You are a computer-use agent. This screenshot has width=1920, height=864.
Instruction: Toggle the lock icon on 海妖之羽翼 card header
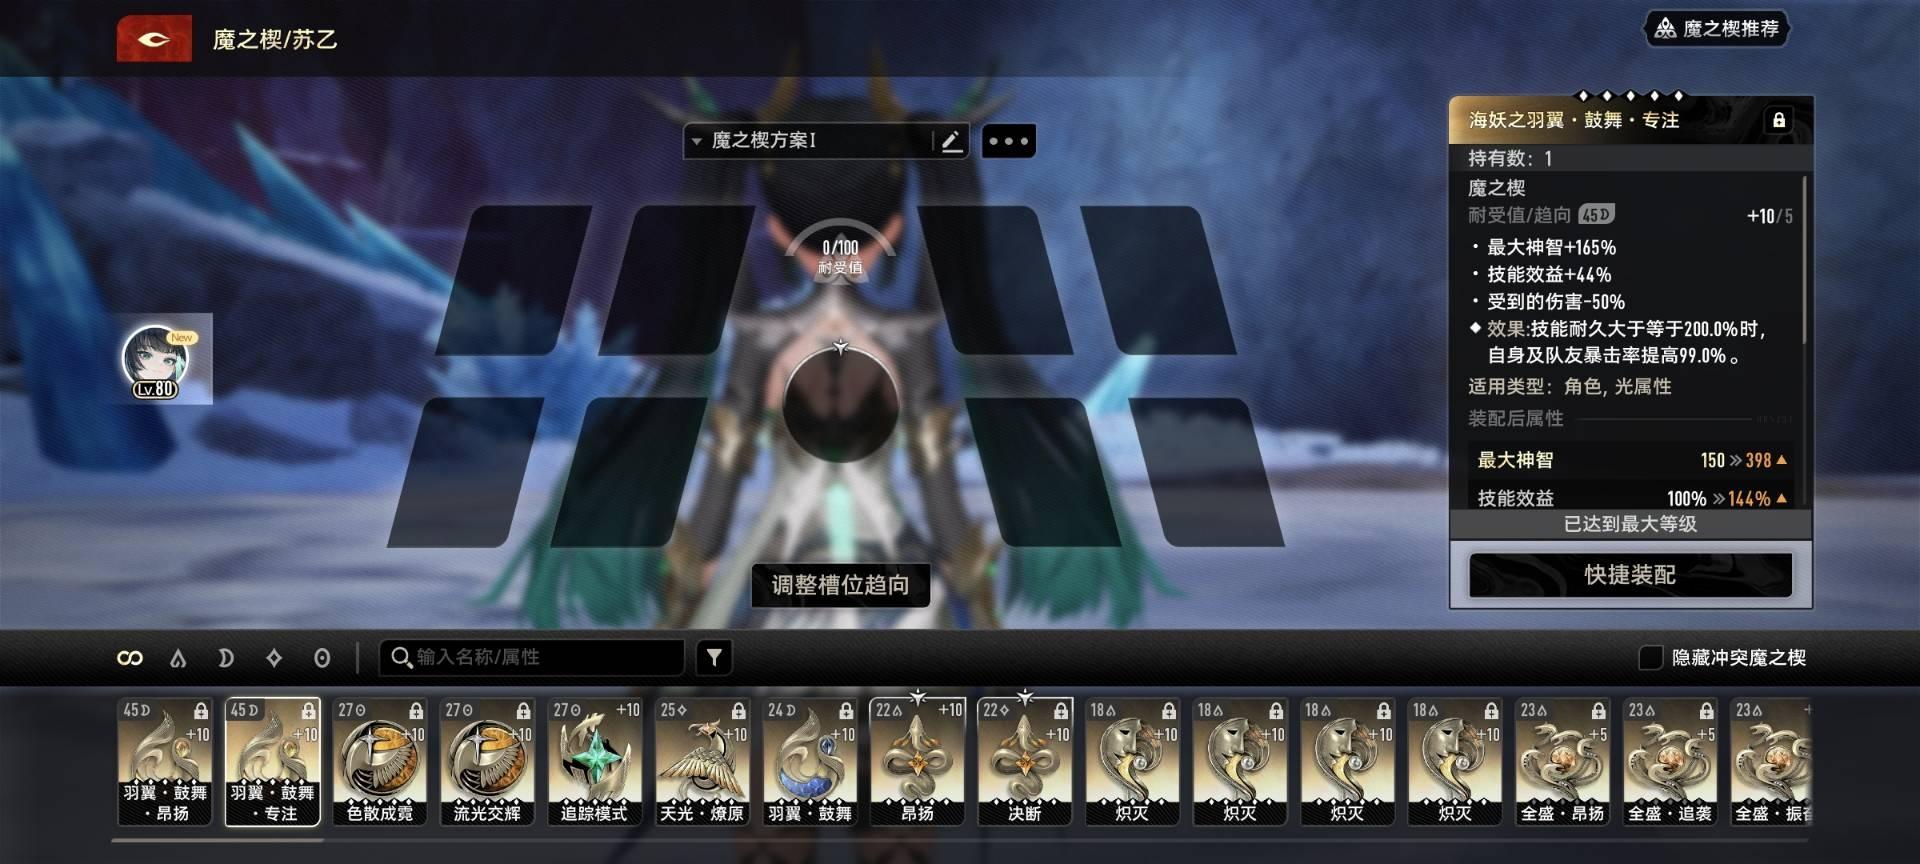tap(1778, 120)
